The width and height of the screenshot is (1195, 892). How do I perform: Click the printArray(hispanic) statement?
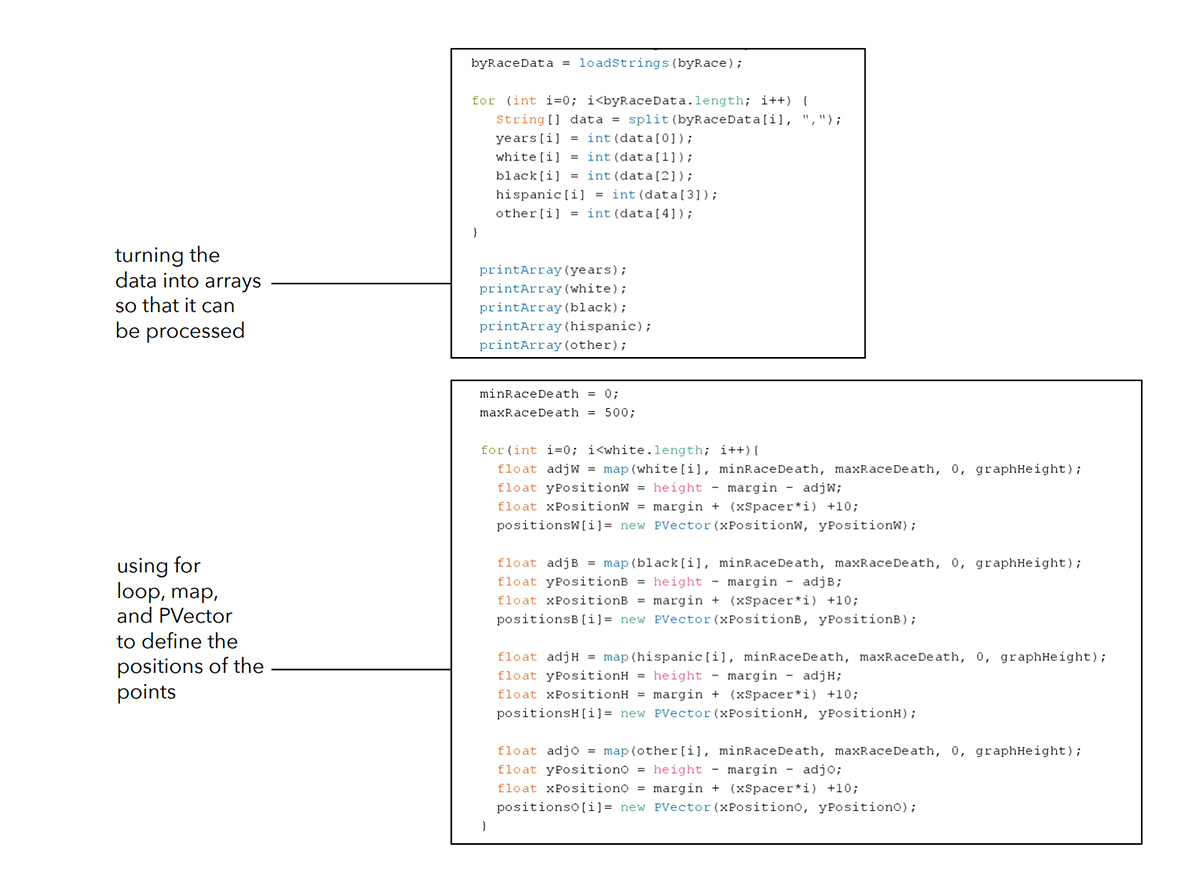point(565,326)
